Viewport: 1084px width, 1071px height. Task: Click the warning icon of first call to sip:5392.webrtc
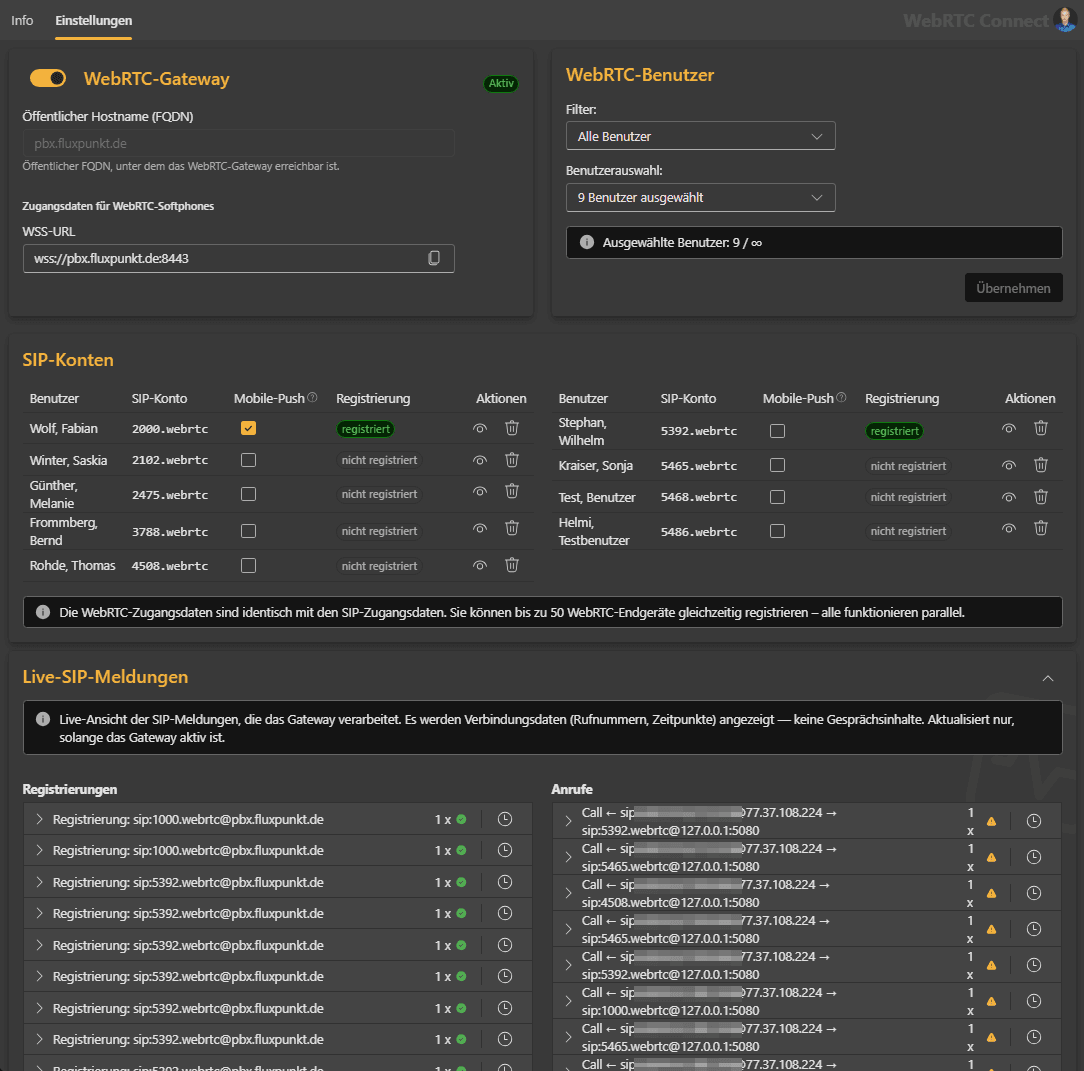pyautogui.click(x=991, y=821)
